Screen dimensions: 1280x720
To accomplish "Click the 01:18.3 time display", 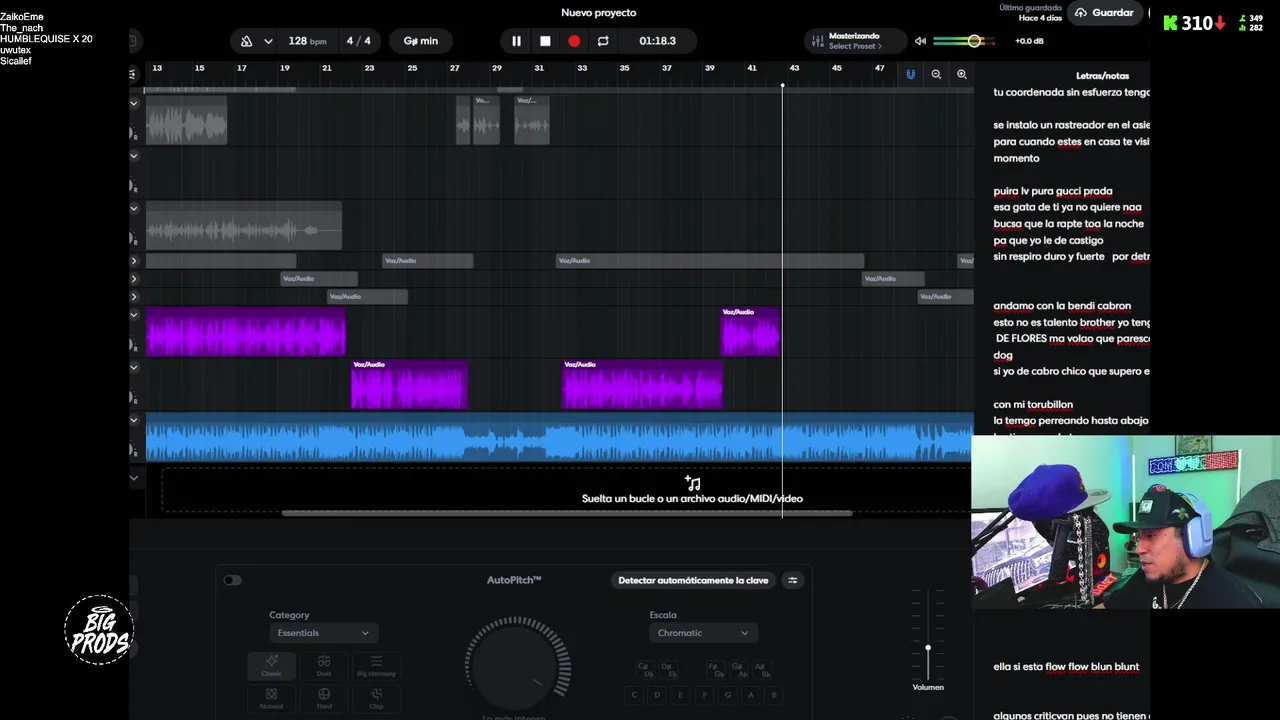I will pos(657,41).
